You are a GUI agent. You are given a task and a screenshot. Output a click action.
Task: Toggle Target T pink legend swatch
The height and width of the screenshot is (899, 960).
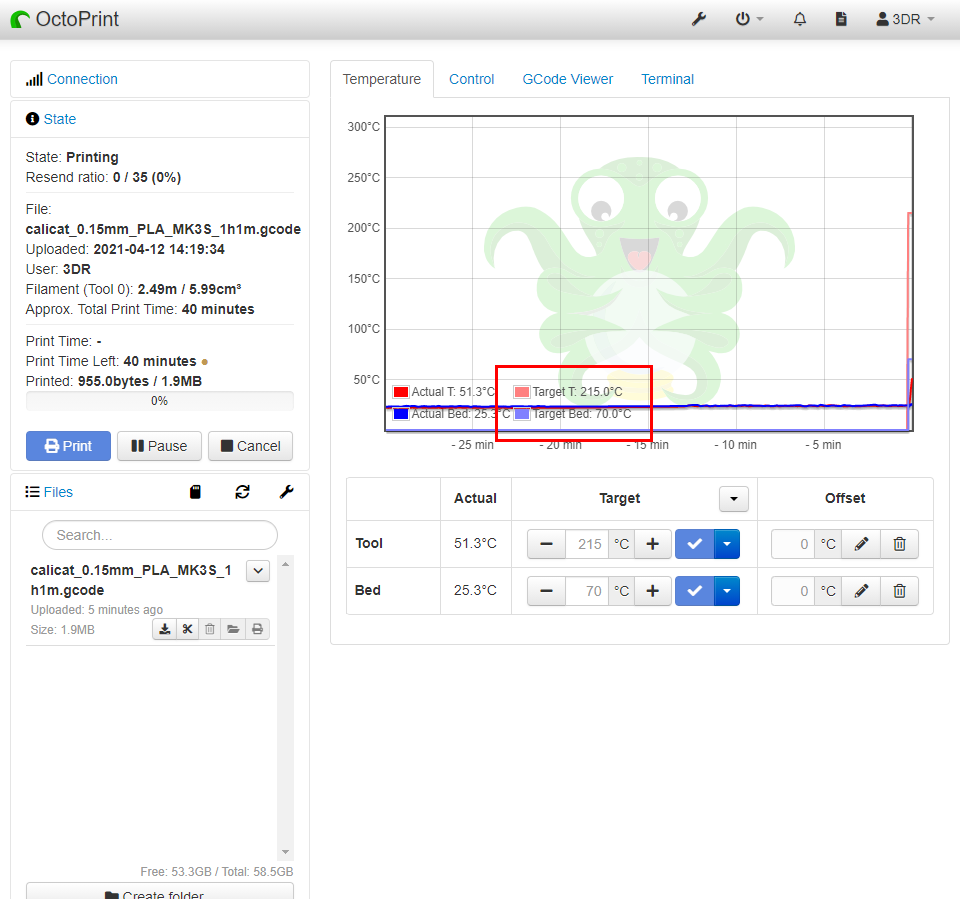(522, 392)
